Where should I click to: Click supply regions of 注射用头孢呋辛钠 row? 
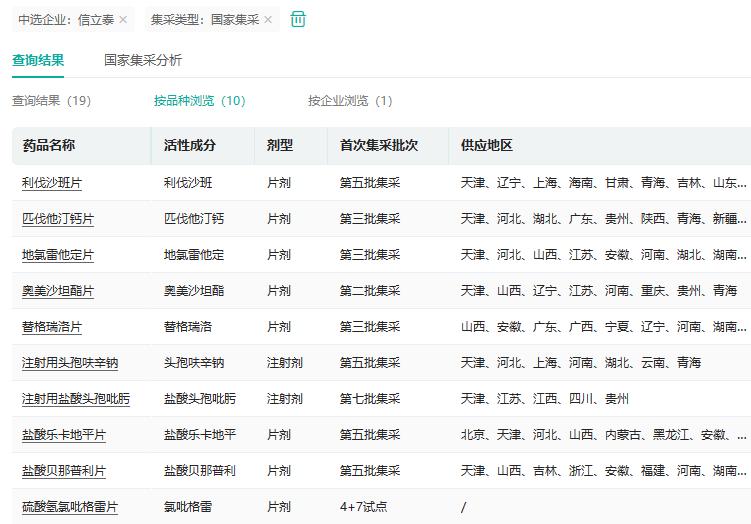pyautogui.click(x=580, y=363)
